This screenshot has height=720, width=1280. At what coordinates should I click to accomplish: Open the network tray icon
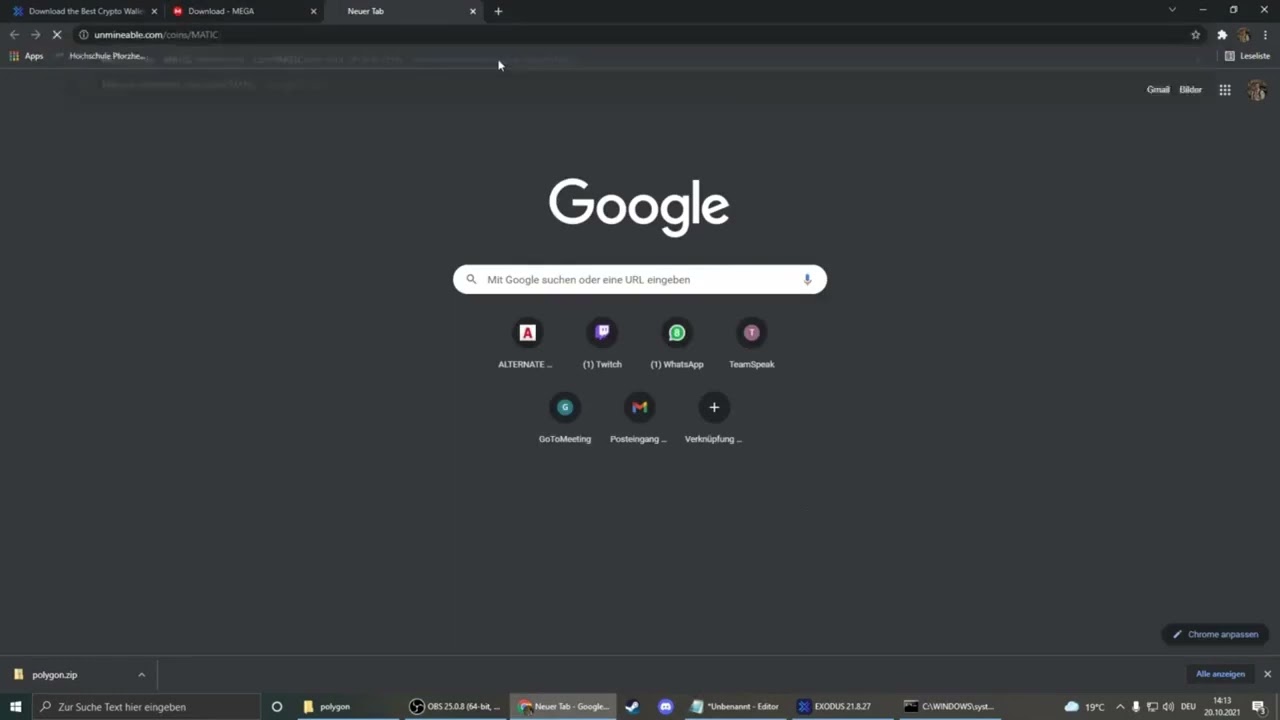coord(1152,706)
